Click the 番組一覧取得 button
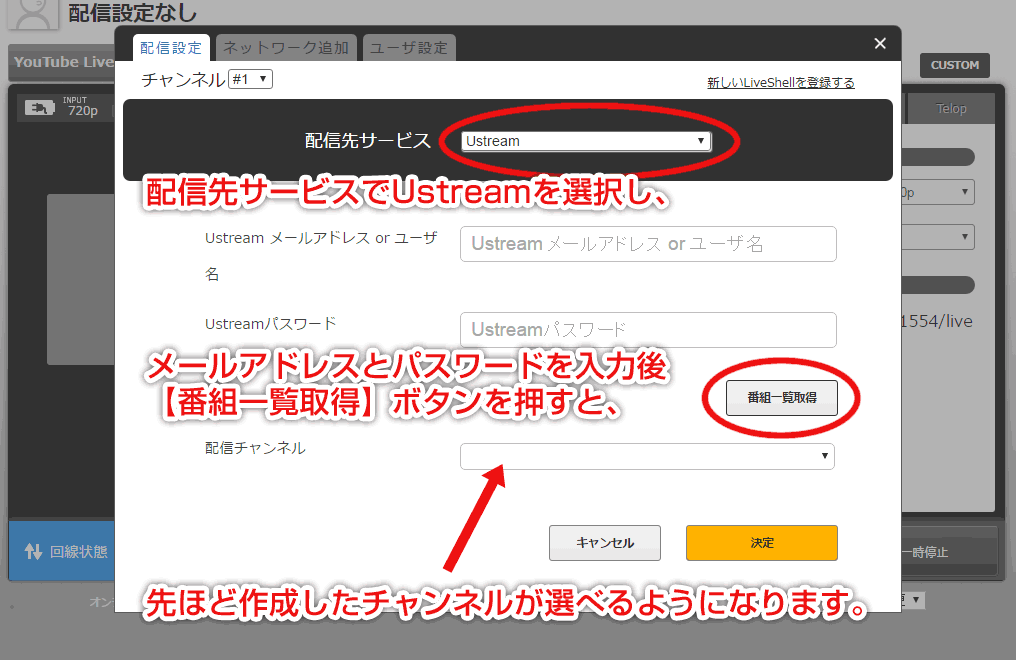The height and width of the screenshot is (660, 1016). pos(781,398)
